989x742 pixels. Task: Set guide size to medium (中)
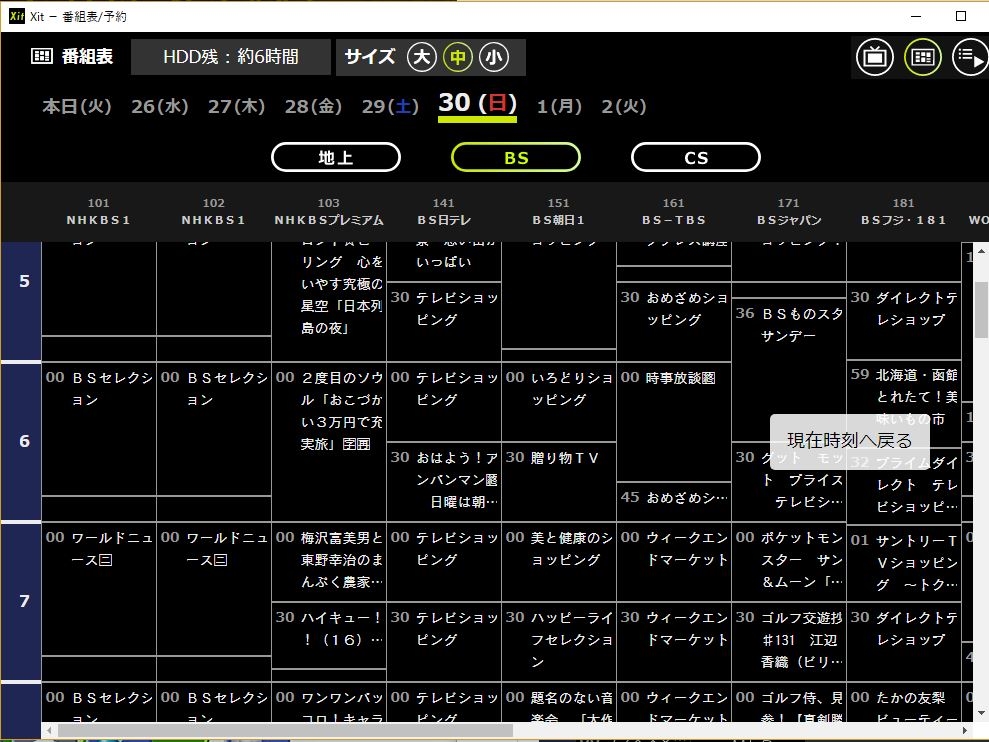458,58
